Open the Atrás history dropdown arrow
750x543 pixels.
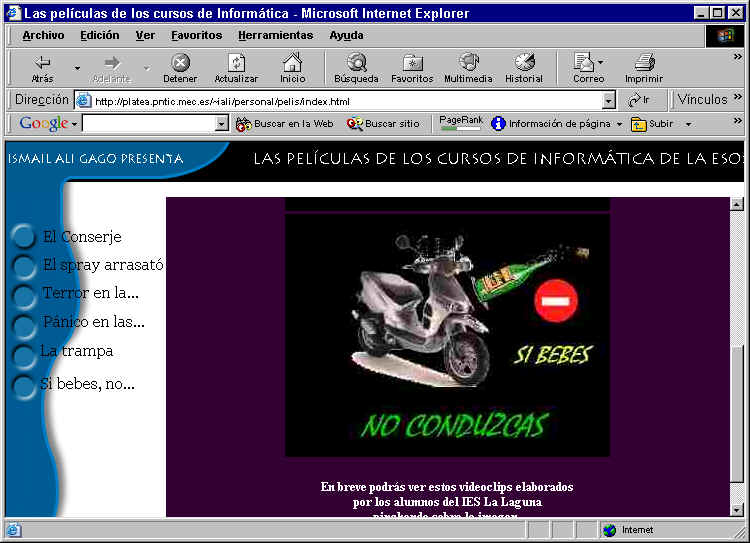[77, 68]
